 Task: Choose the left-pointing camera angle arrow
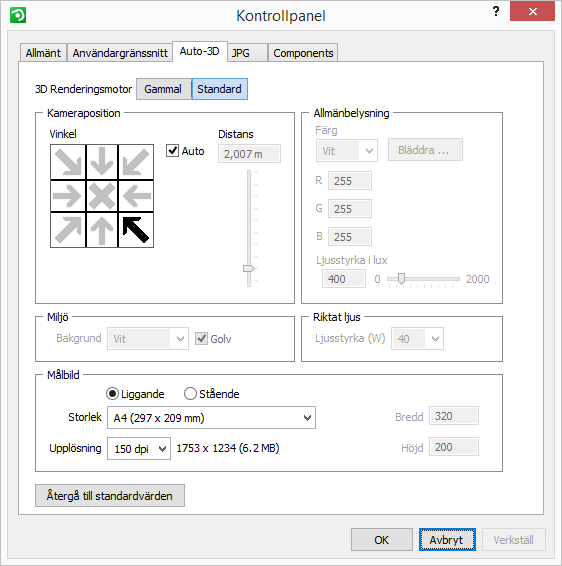pyautogui.click(x=136, y=196)
